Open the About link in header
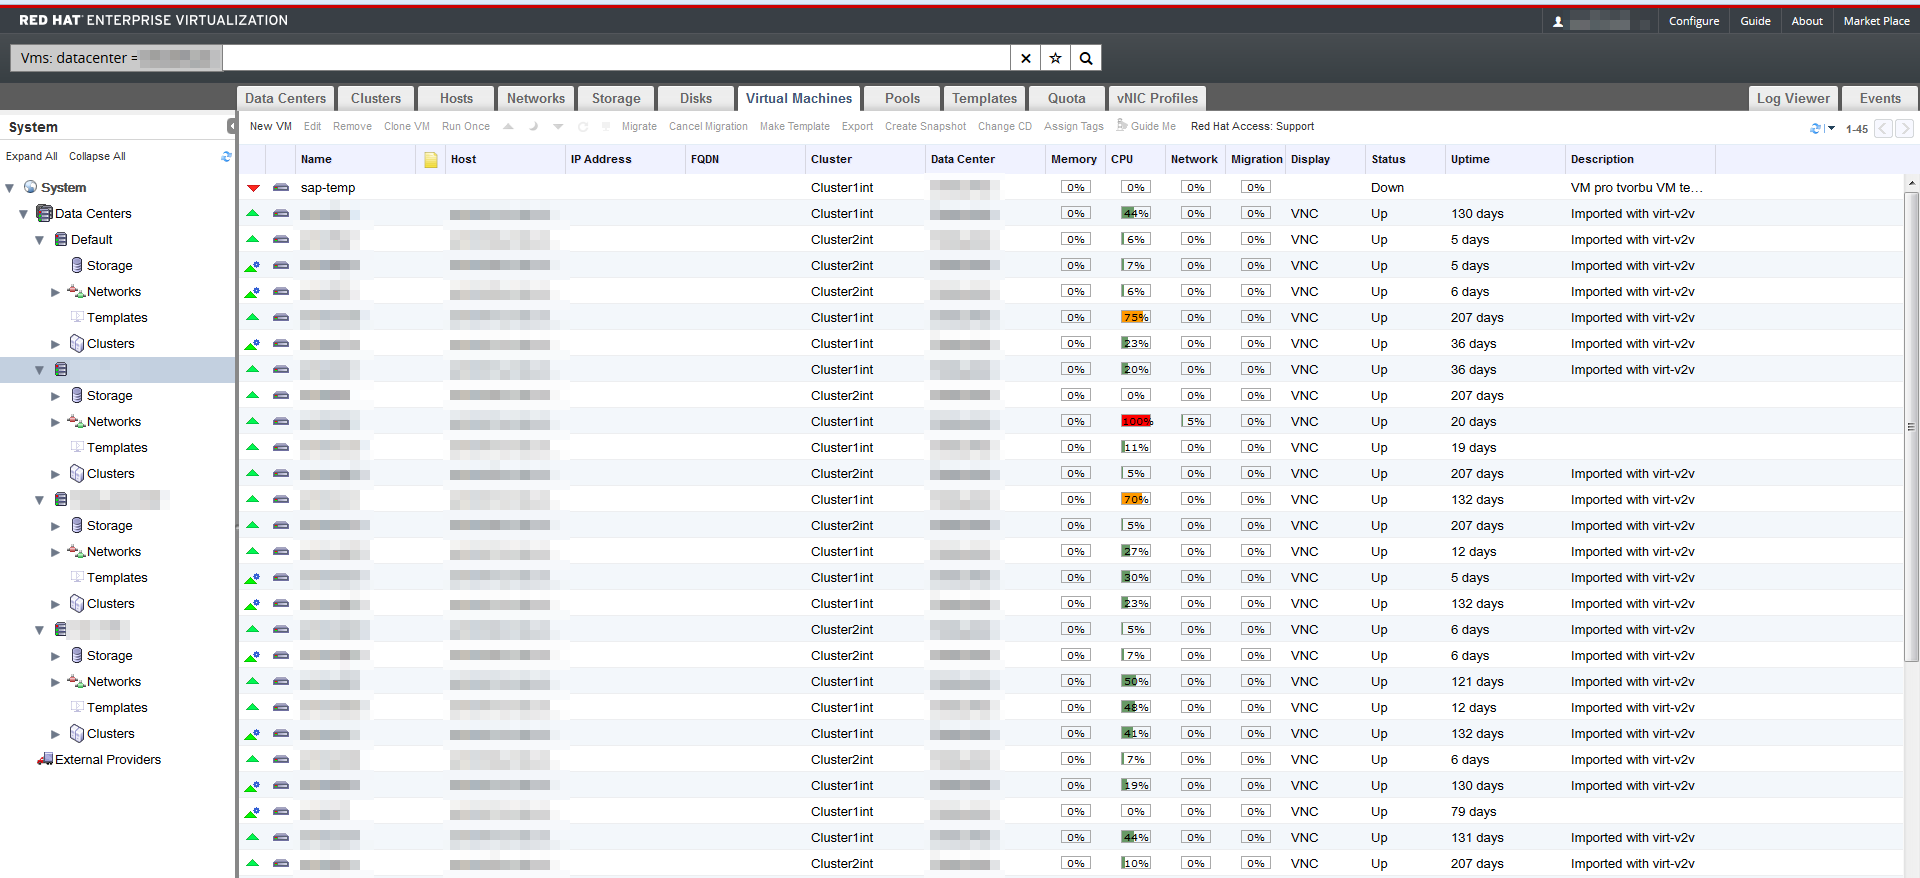Viewport: 1920px width, 878px height. click(1807, 21)
